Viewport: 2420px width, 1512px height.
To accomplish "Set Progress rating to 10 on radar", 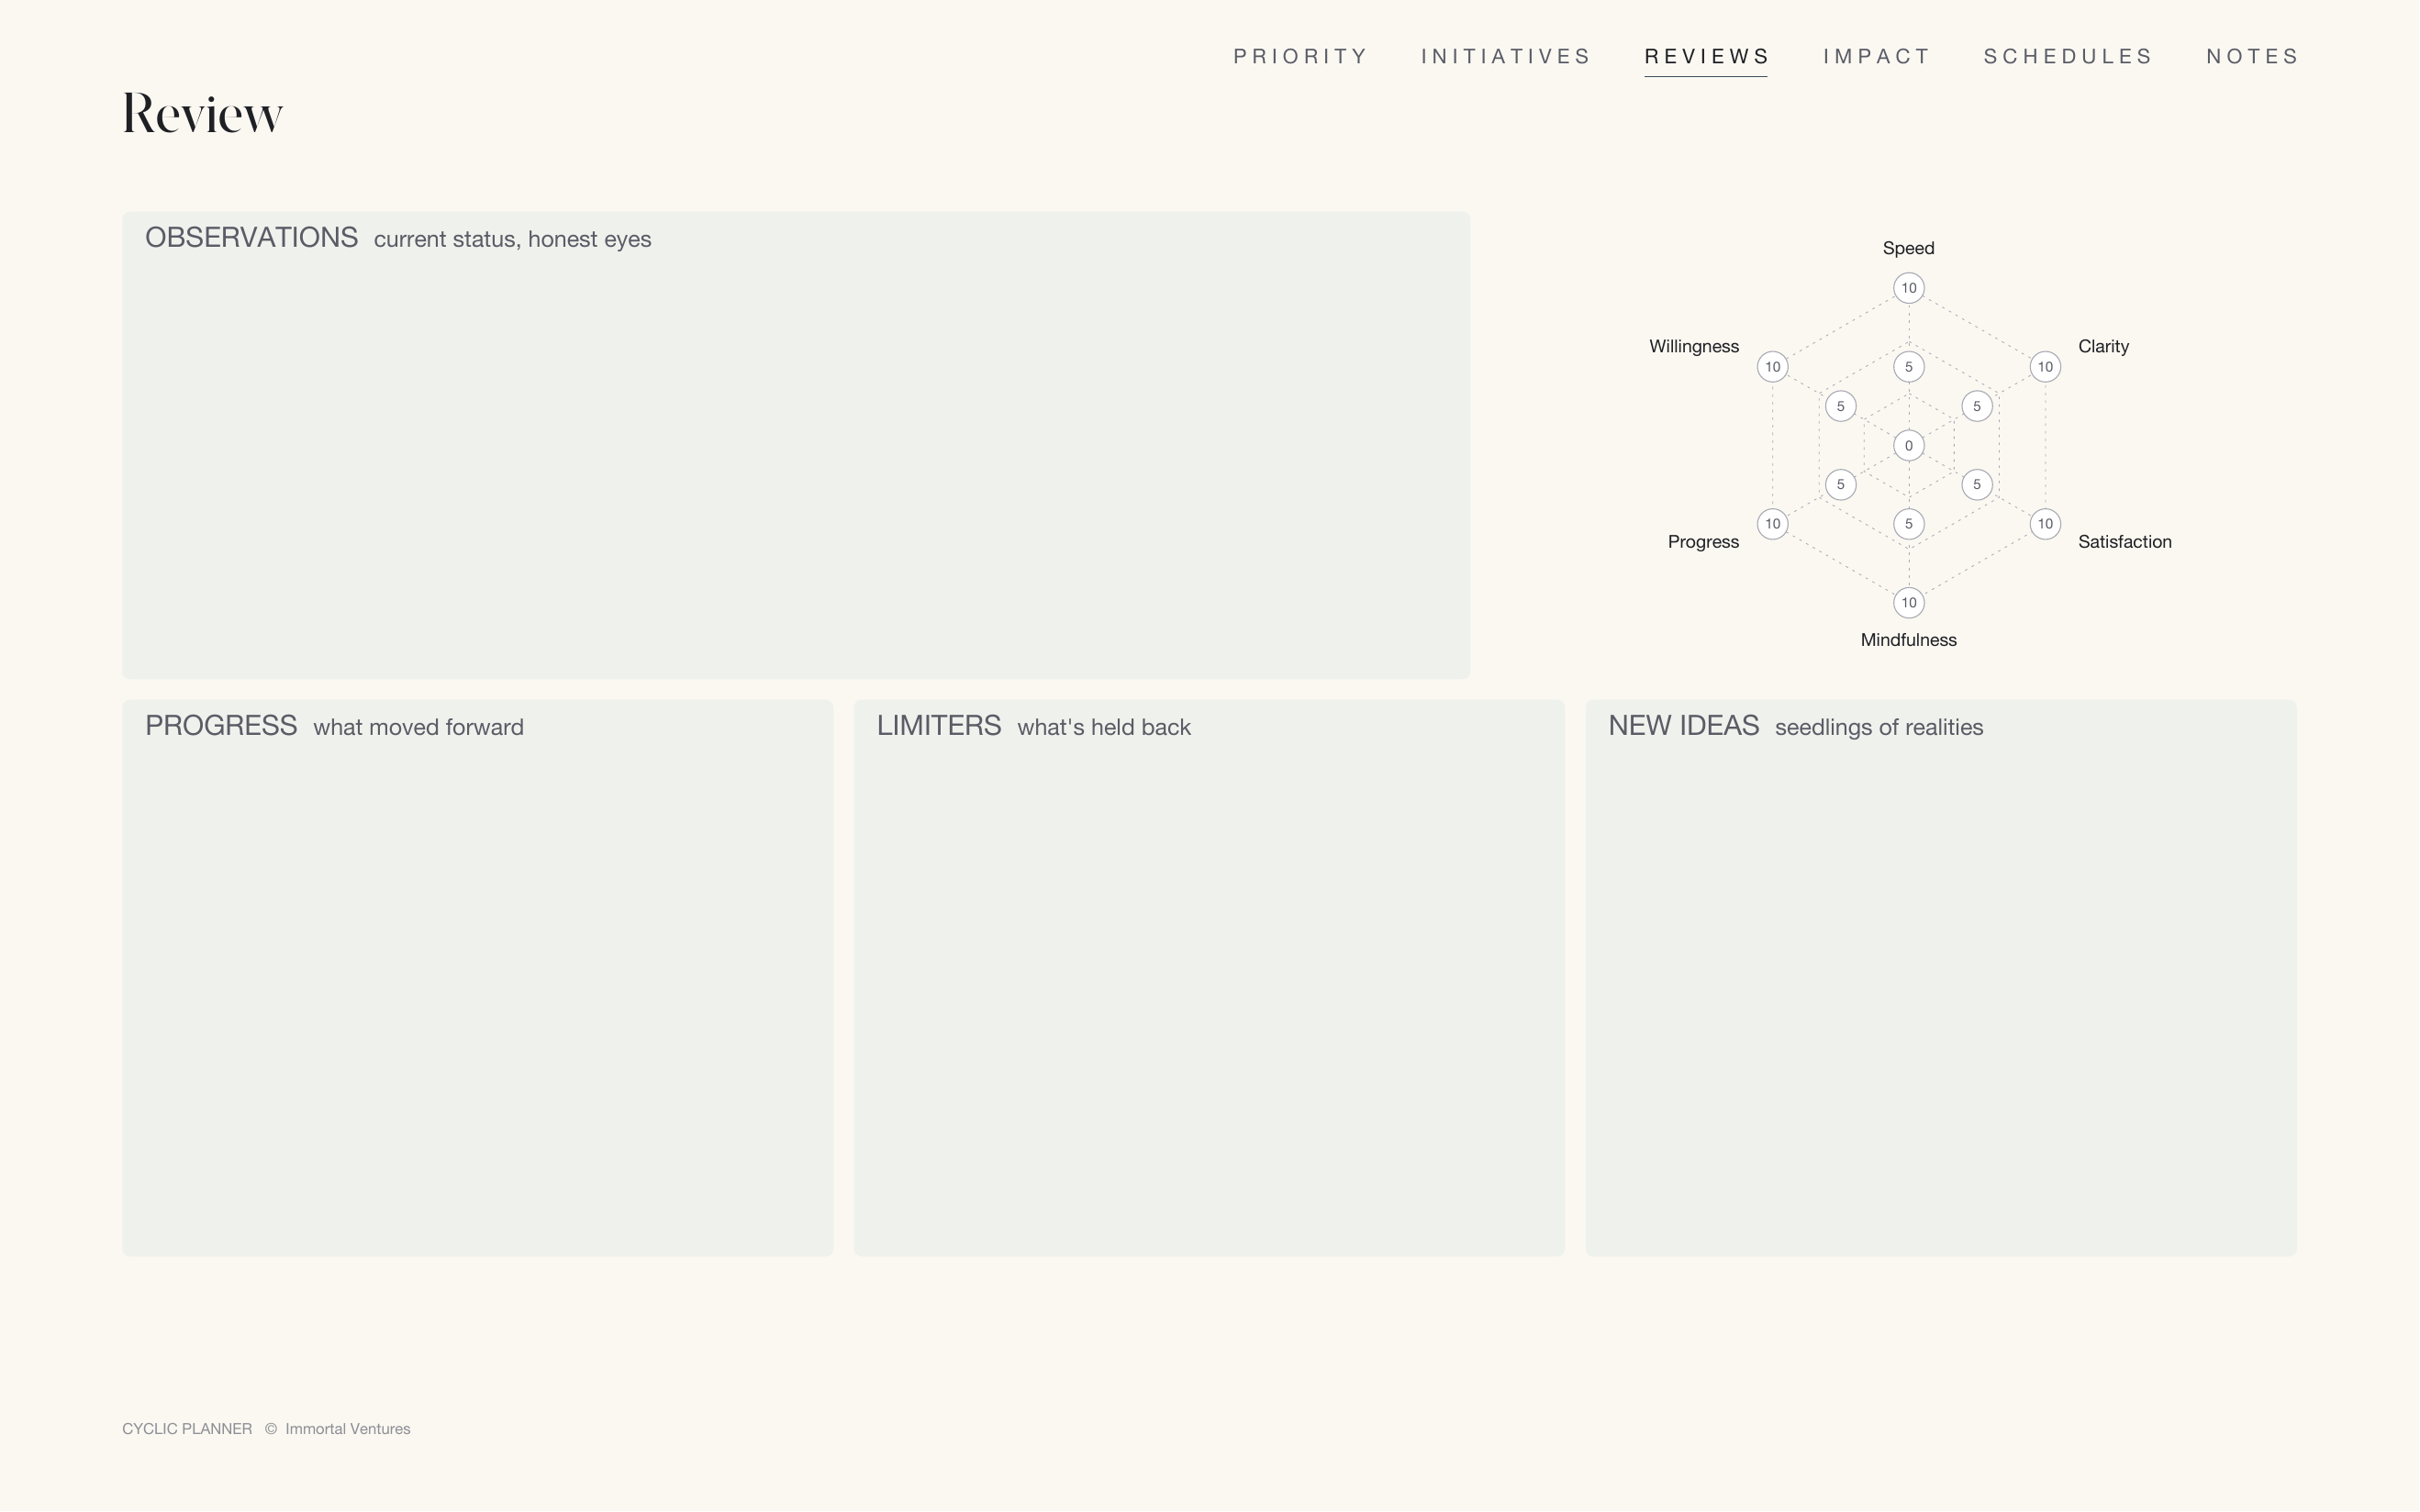I will point(1772,524).
